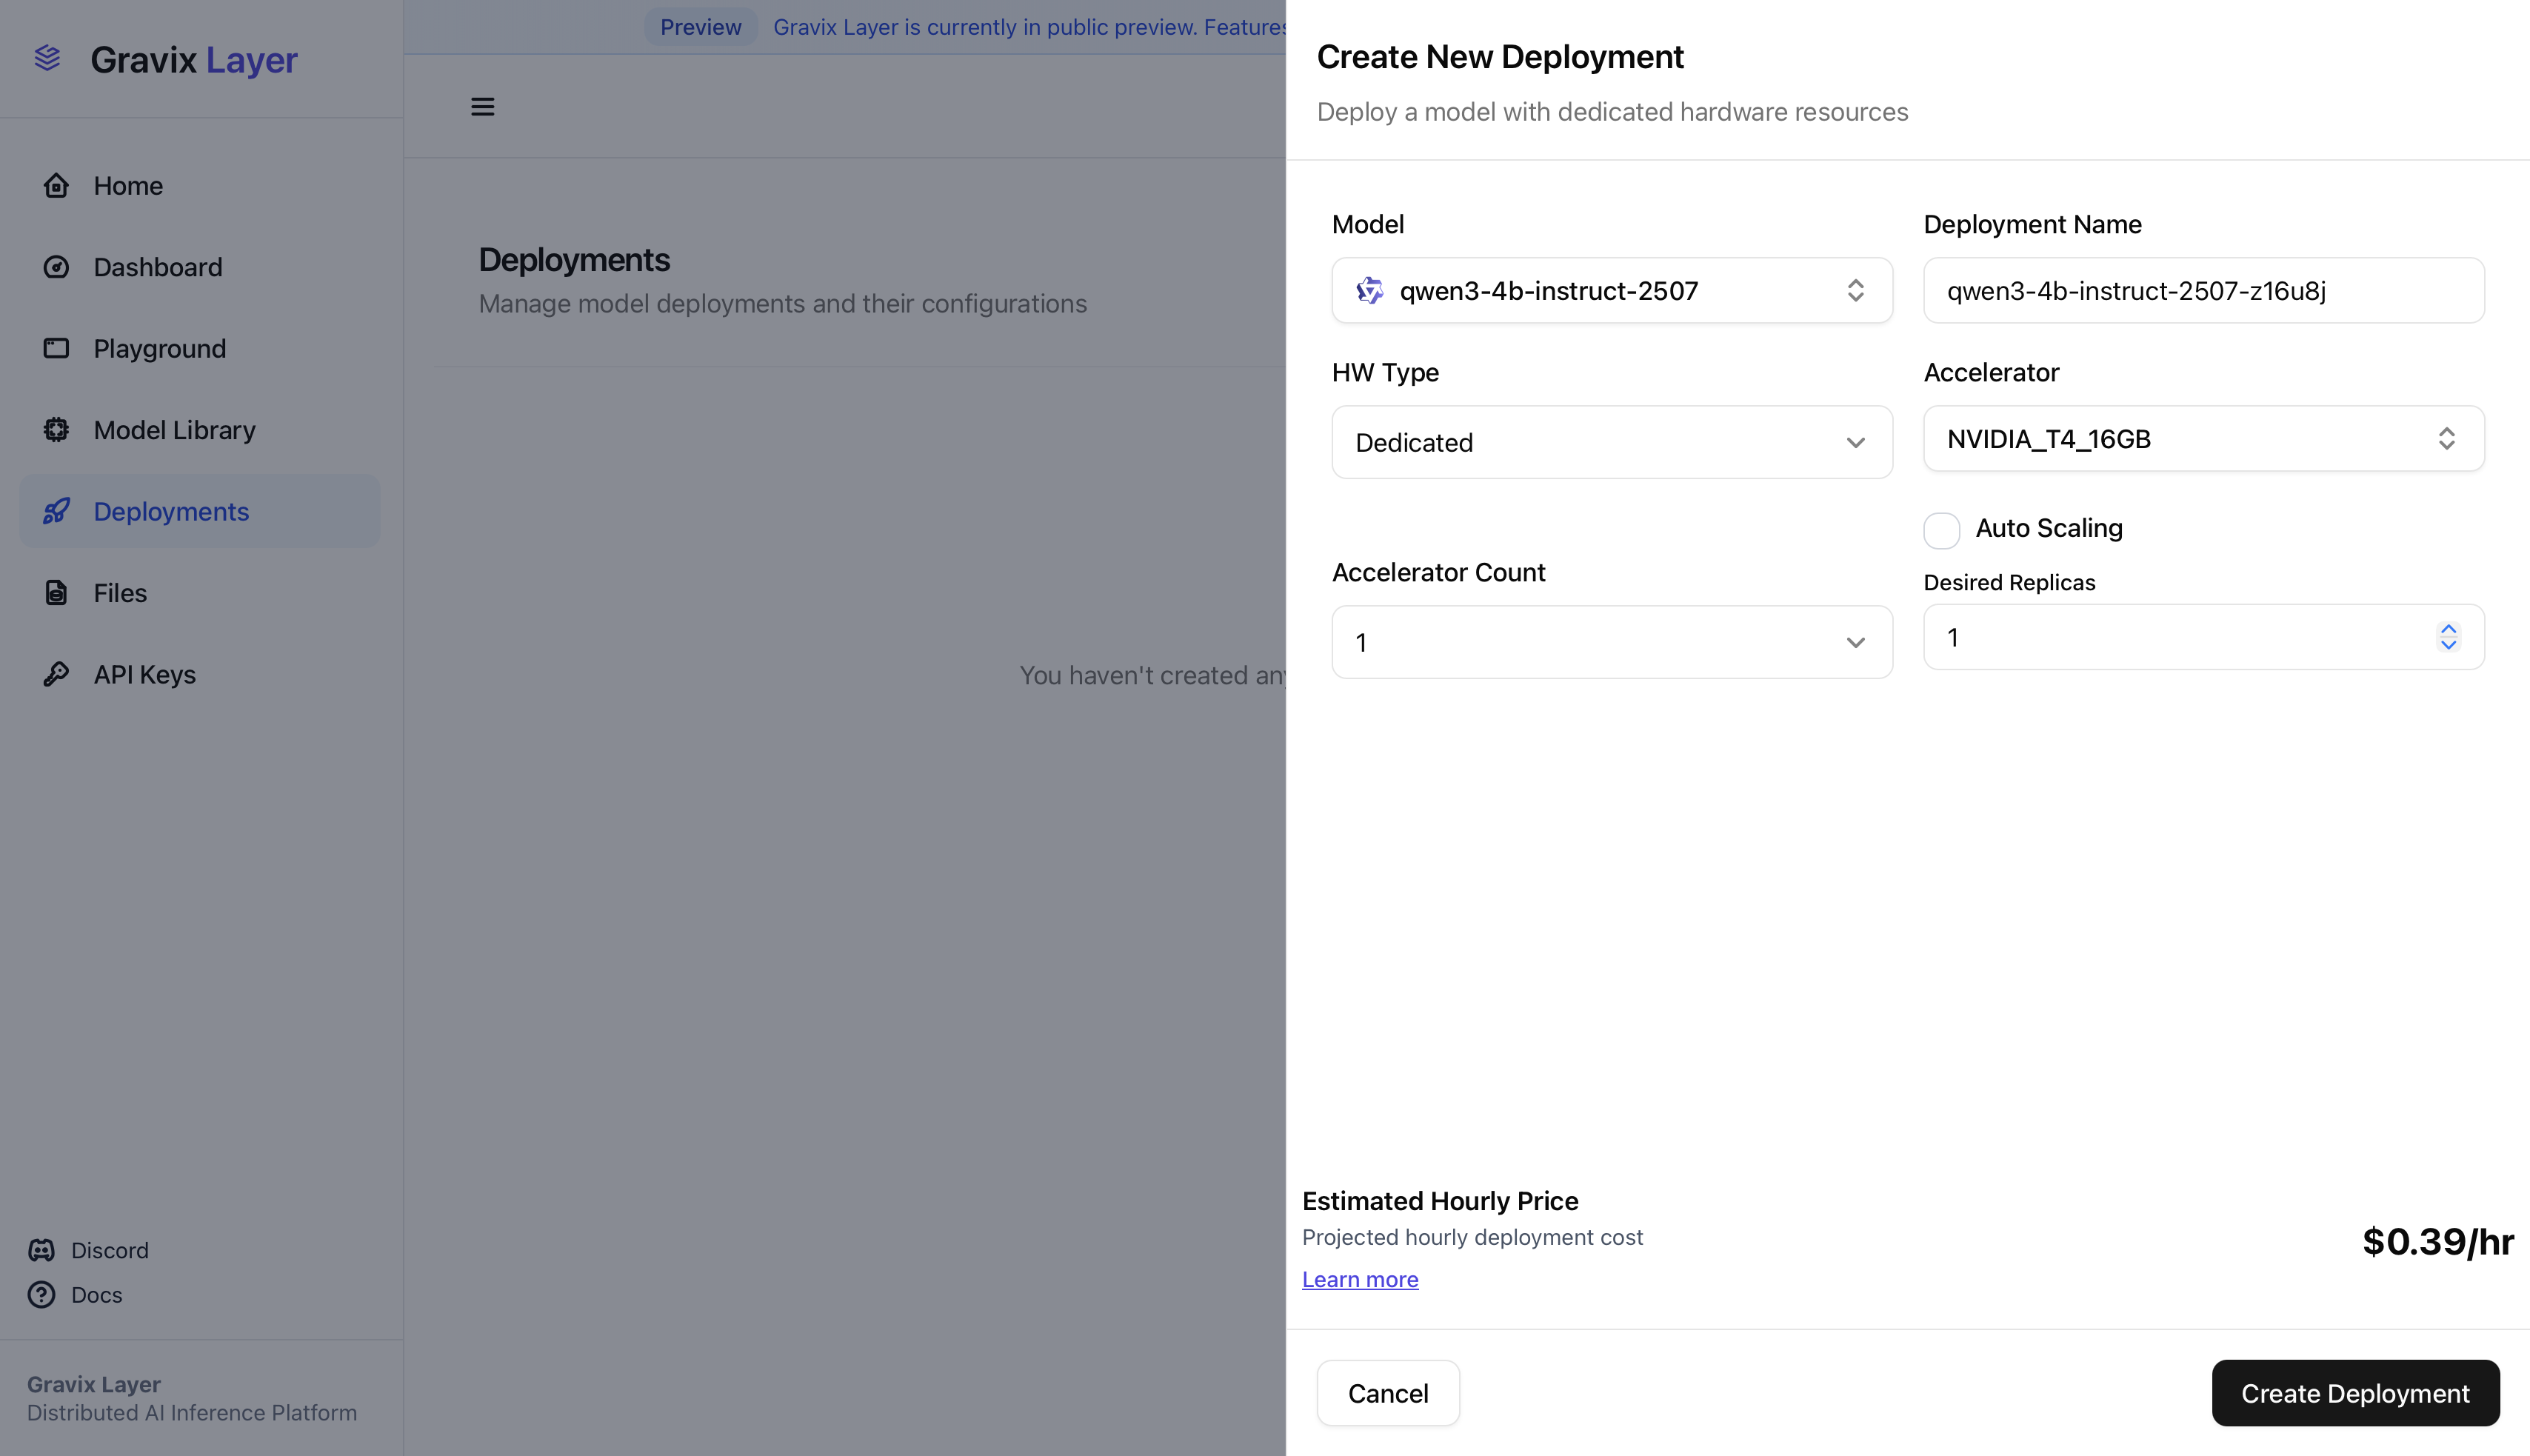Click the Dashboard gauge icon
The height and width of the screenshot is (1456, 2530).
pyautogui.click(x=56, y=267)
